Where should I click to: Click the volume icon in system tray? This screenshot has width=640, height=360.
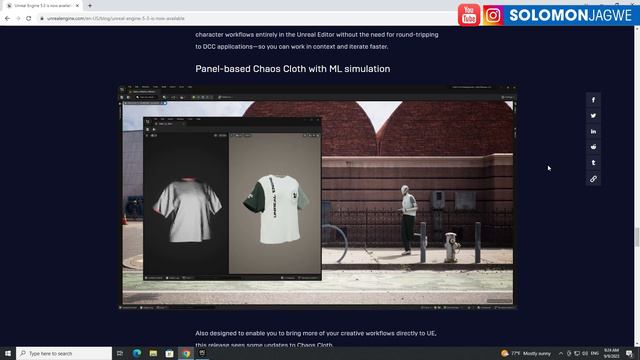click(585, 353)
